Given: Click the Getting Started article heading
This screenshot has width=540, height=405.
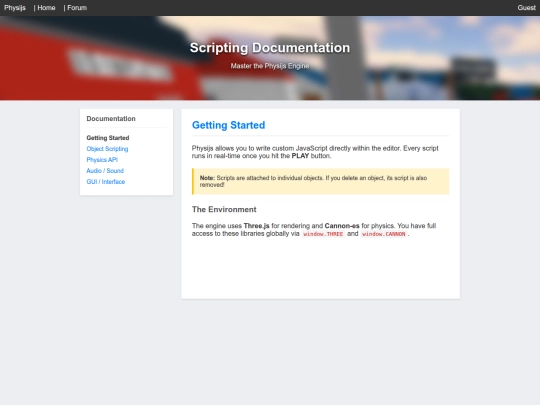Looking at the screenshot, I should (x=228, y=125).
